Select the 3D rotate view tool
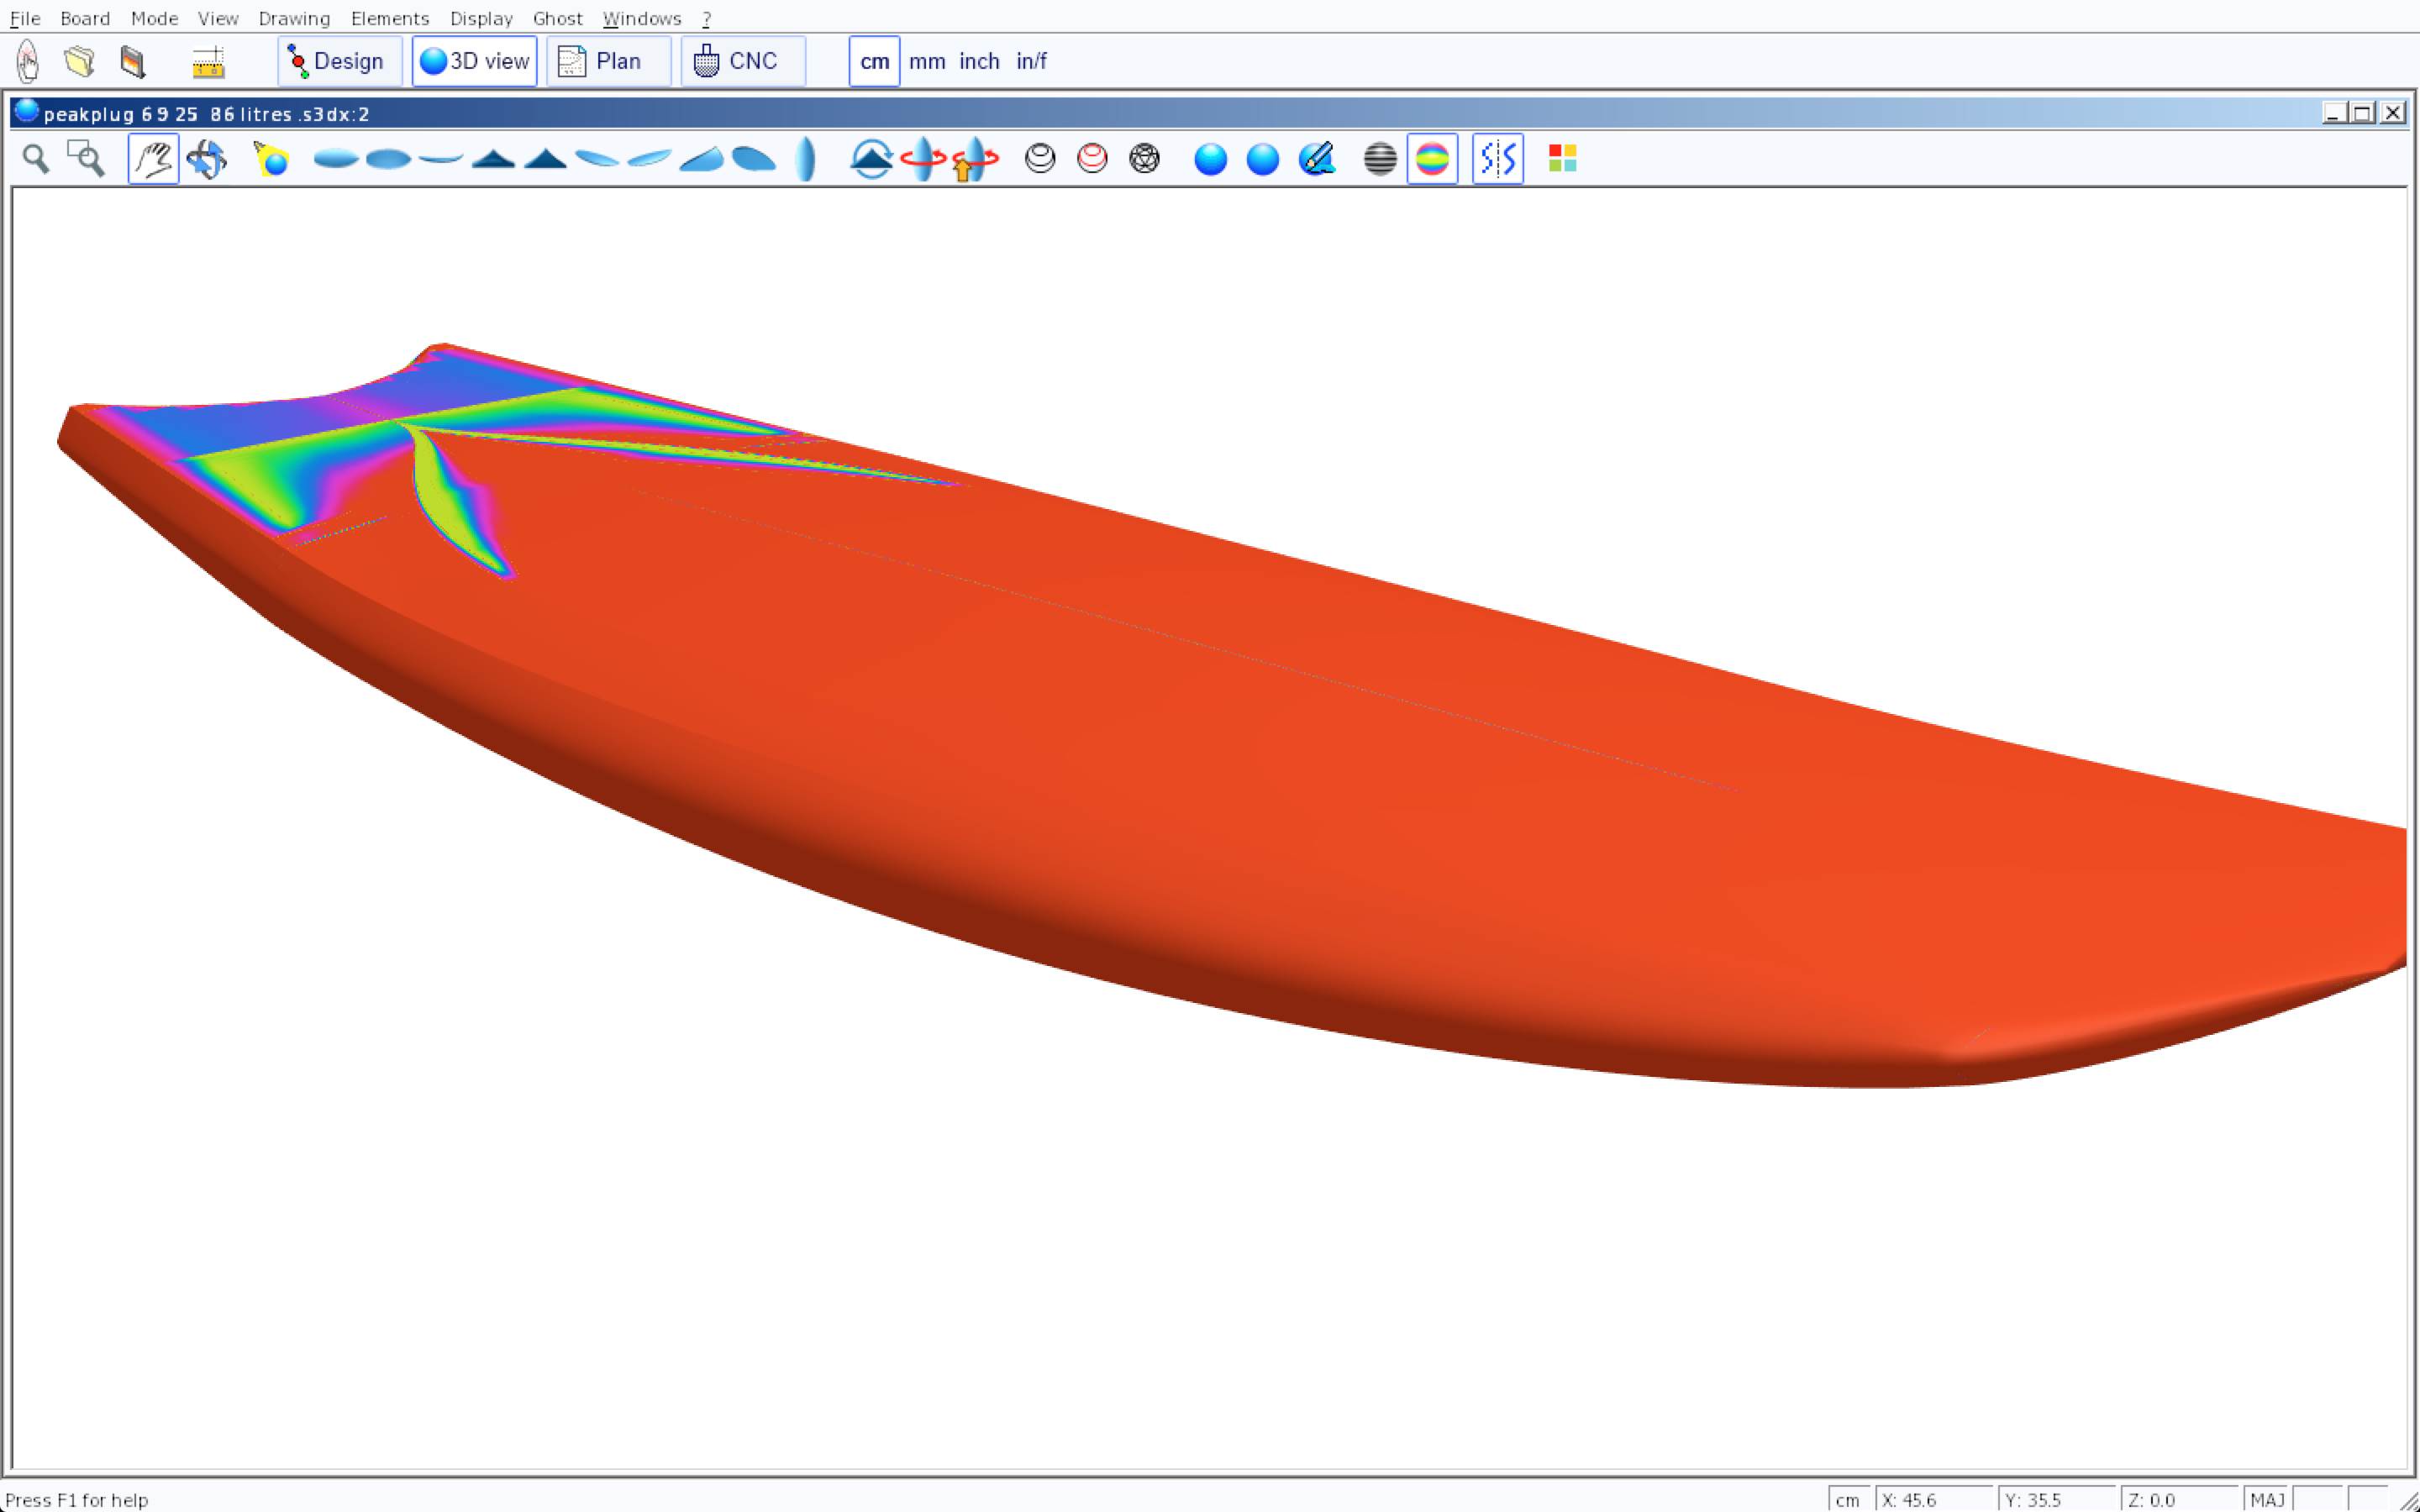The width and height of the screenshot is (2420, 1512). coord(207,159)
